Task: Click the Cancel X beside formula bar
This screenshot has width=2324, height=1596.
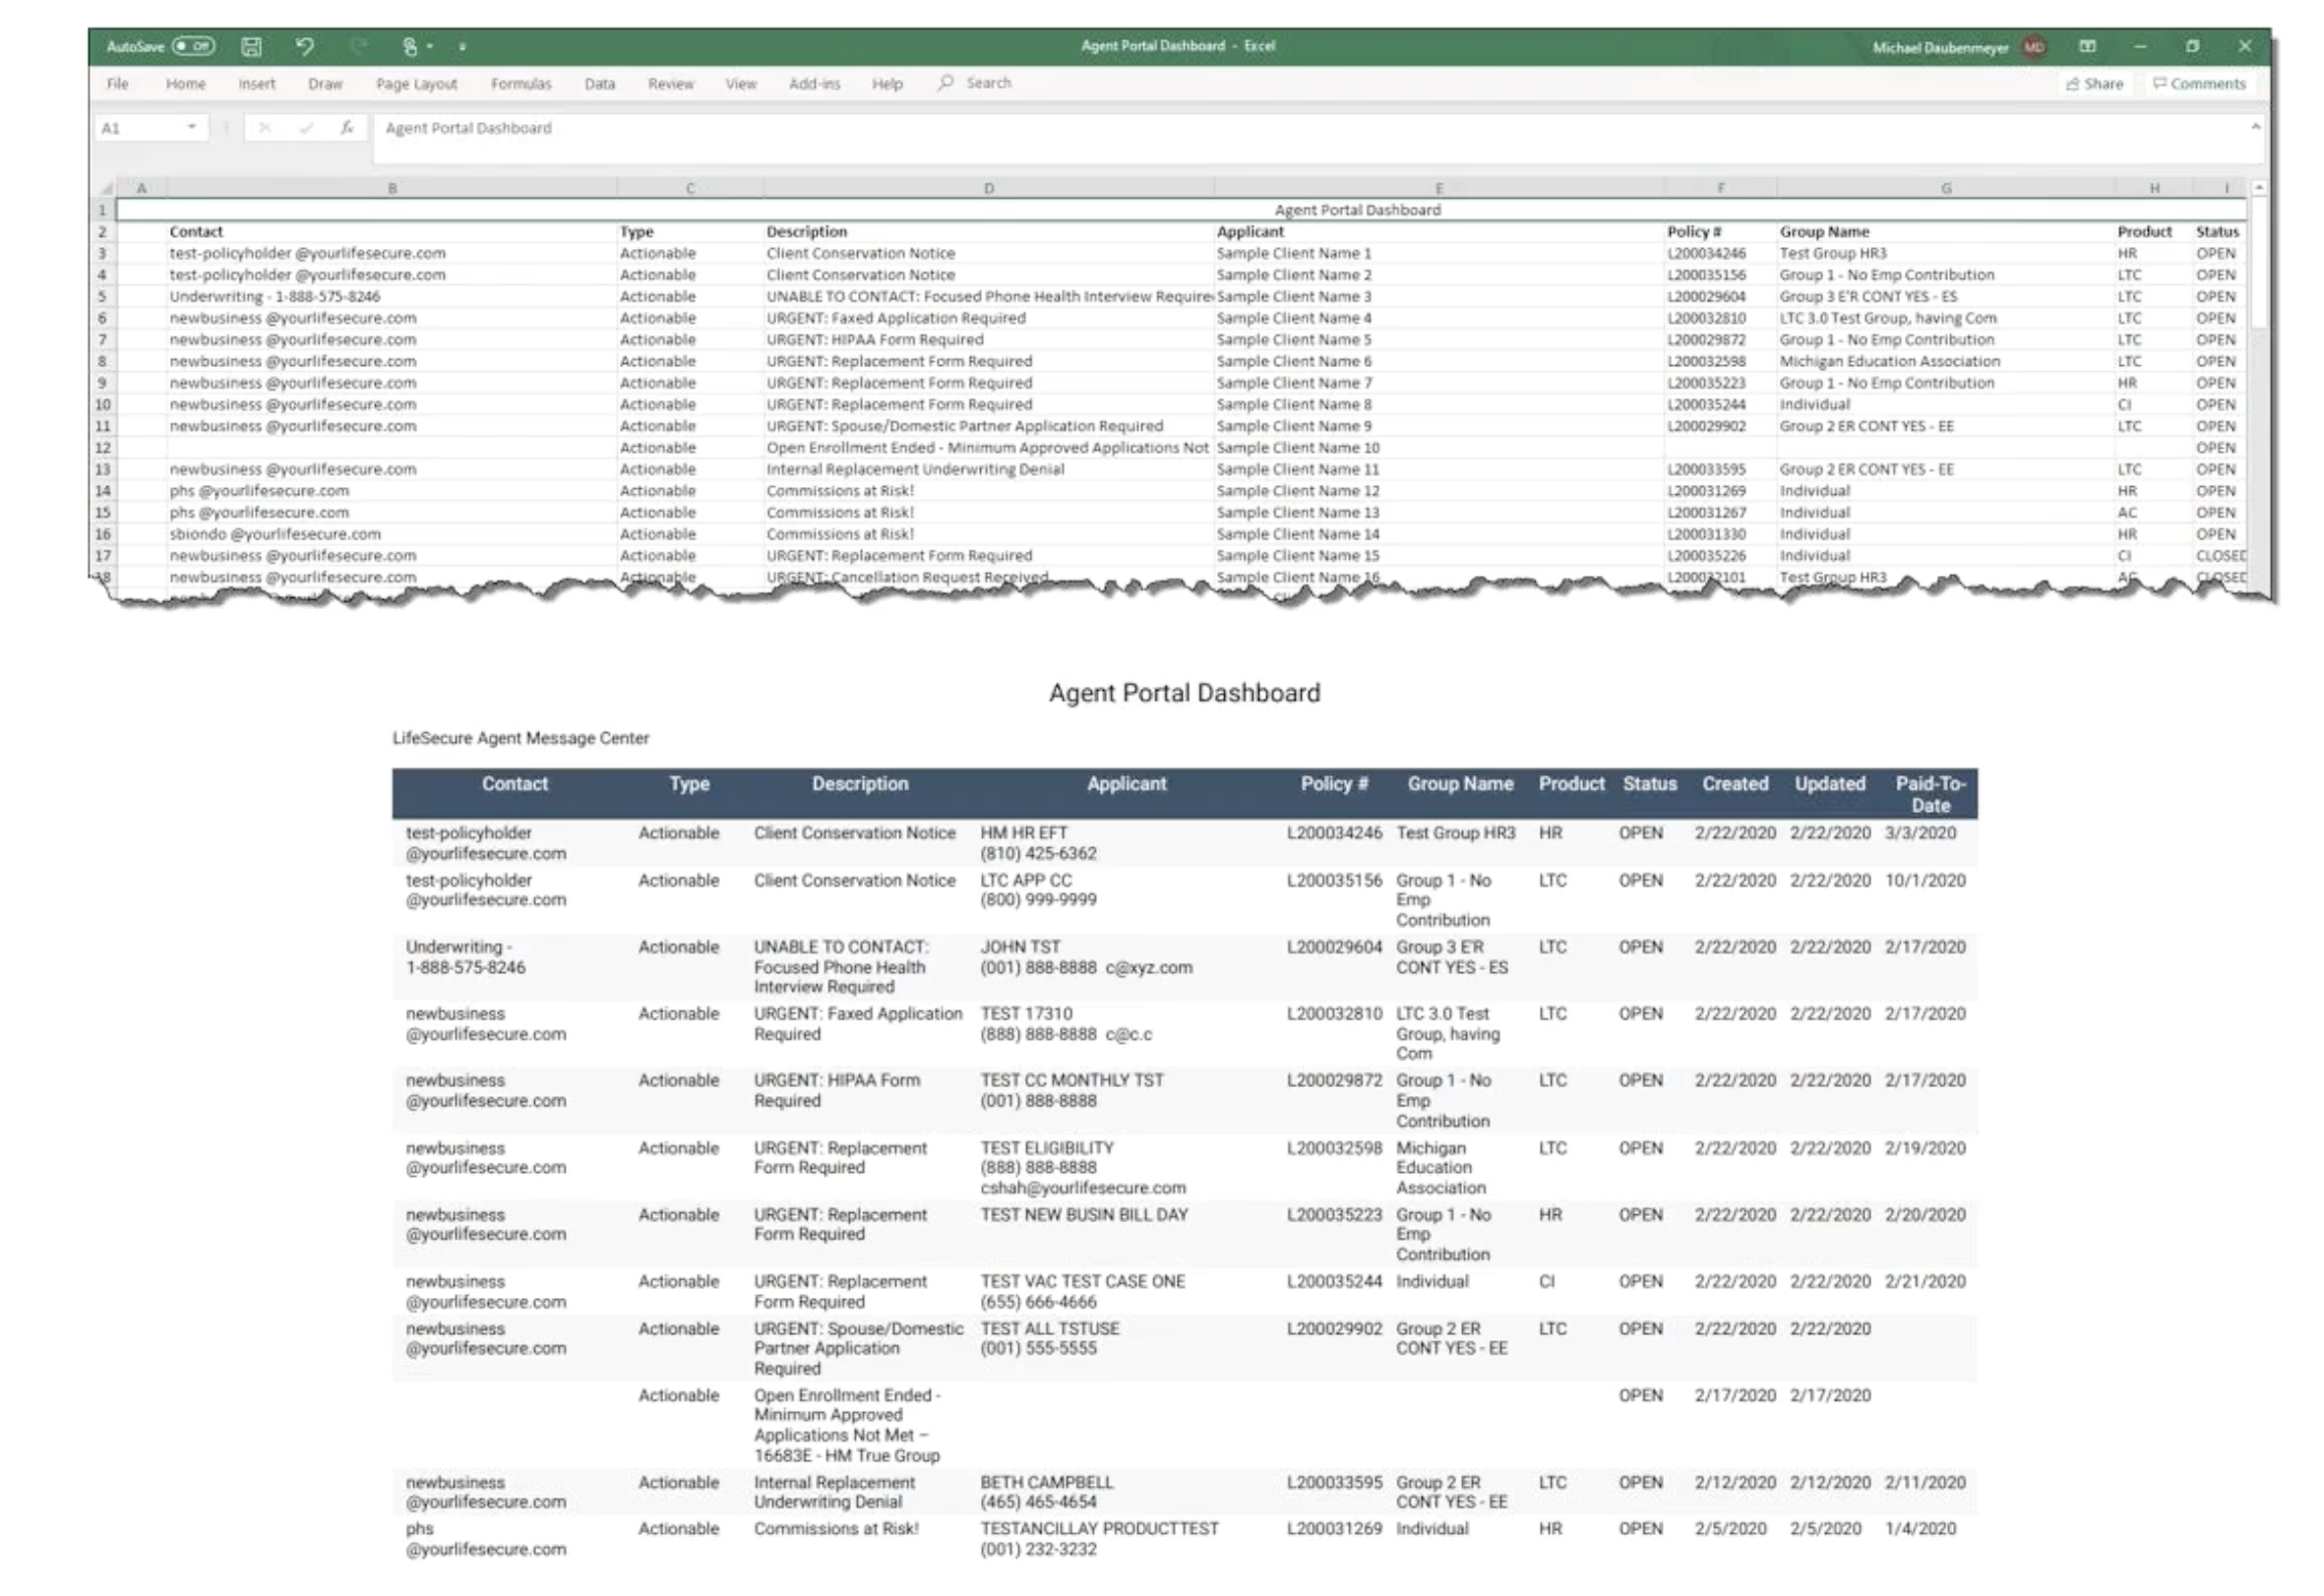Action: point(266,129)
